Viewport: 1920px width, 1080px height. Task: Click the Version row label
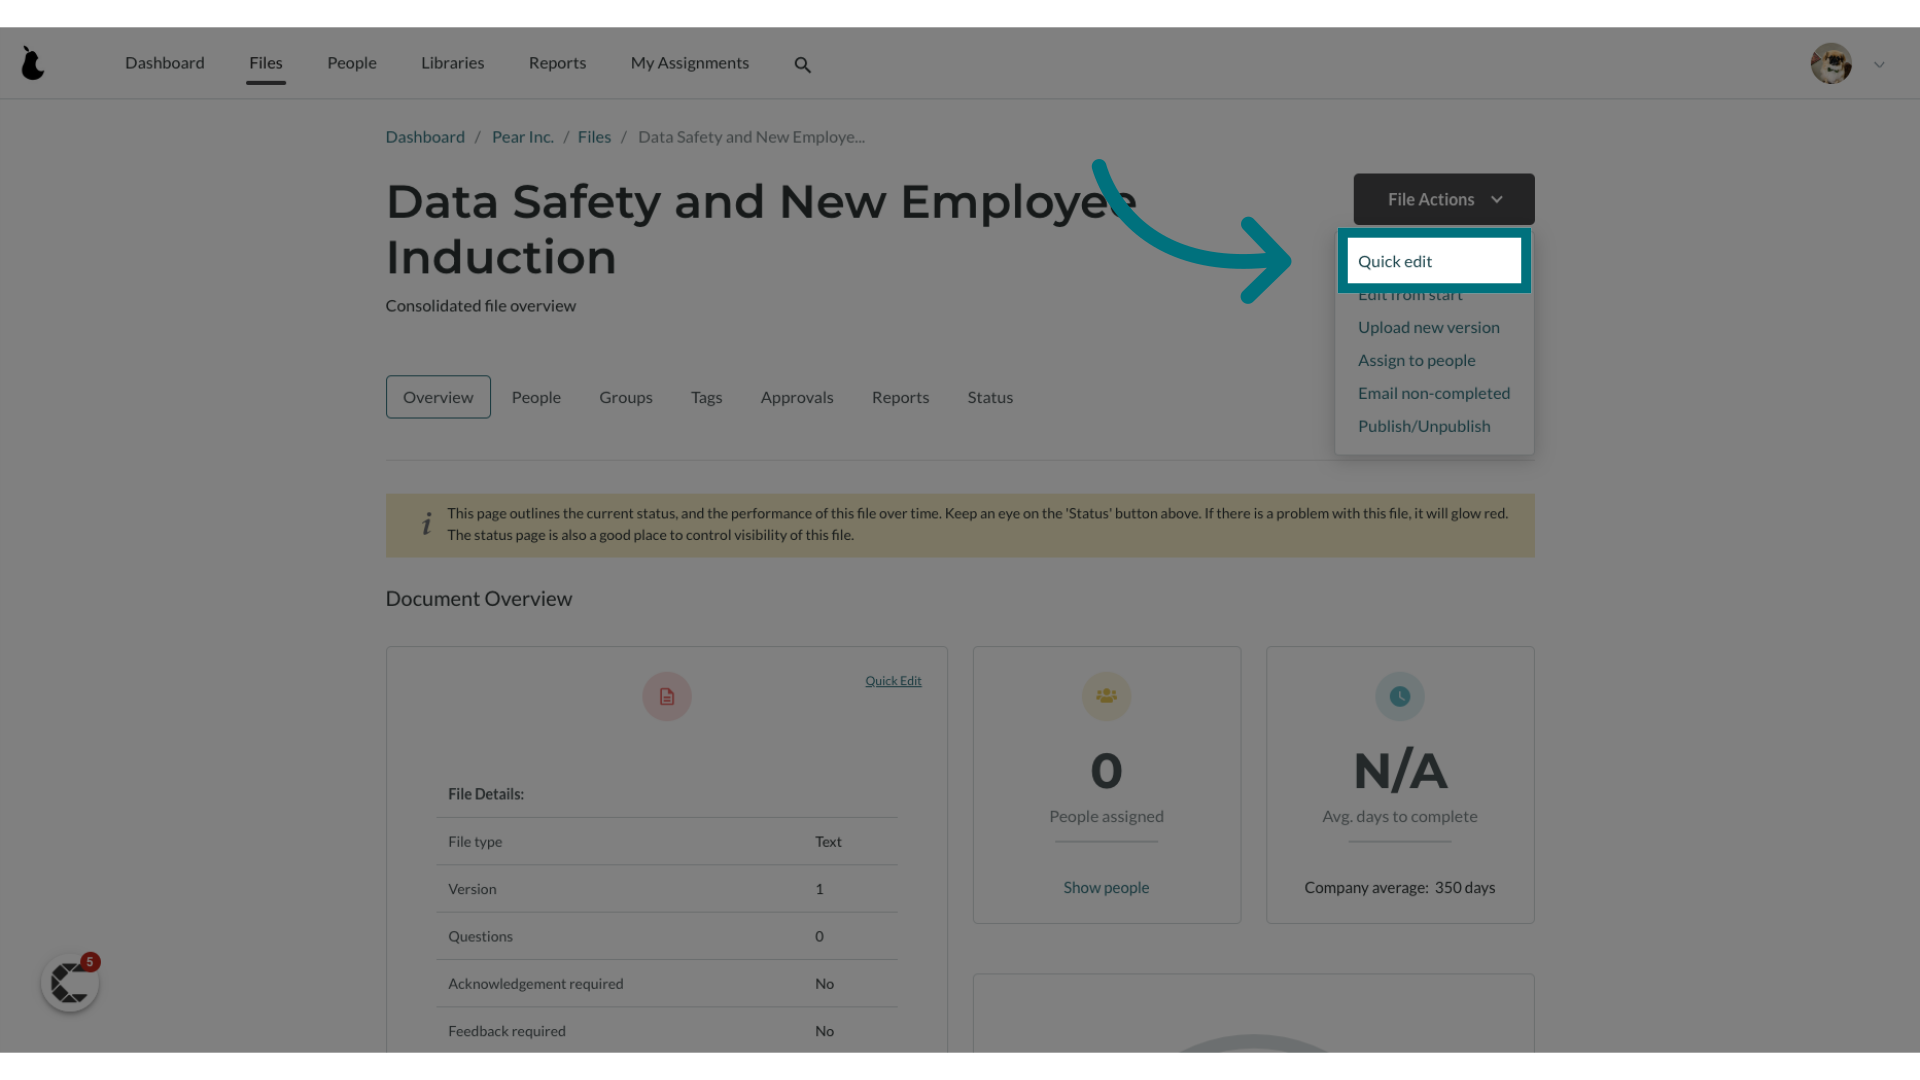(x=472, y=889)
